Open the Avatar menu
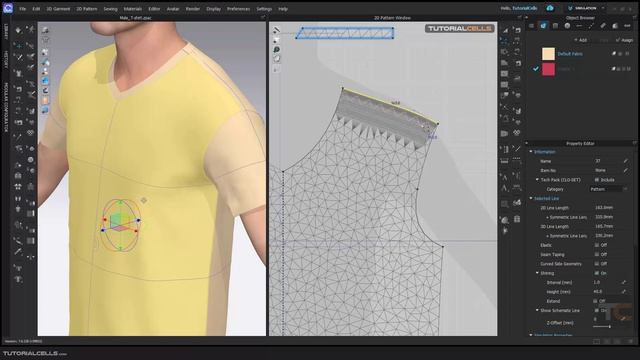The image size is (640, 360). point(173,9)
